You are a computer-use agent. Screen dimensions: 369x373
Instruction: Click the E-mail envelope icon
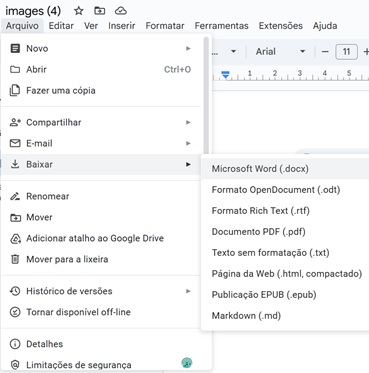(15, 143)
